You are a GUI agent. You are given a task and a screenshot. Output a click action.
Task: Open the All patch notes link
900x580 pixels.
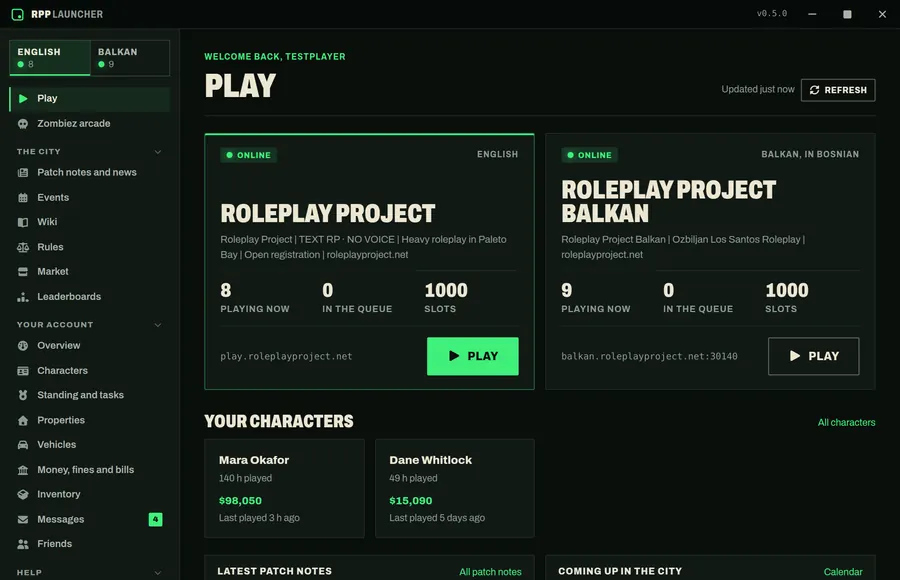pyautogui.click(x=490, y=572)
